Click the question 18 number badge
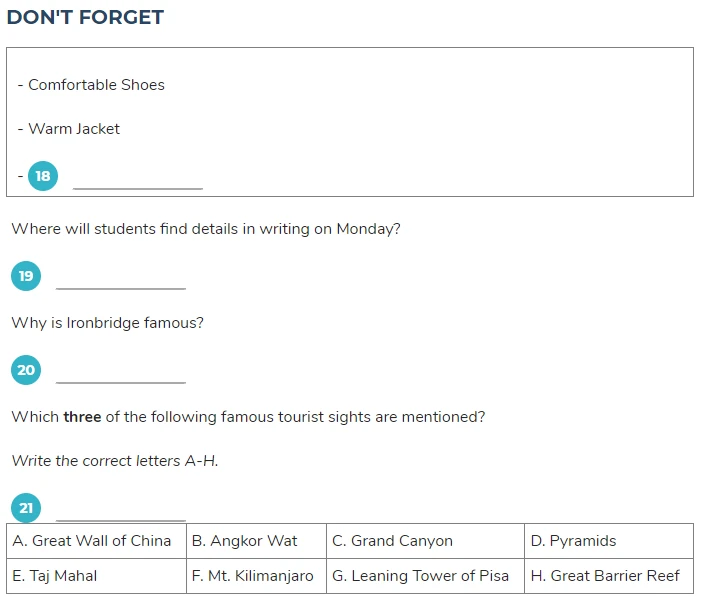This screenshot has width=707, height=603. (43, 176)
